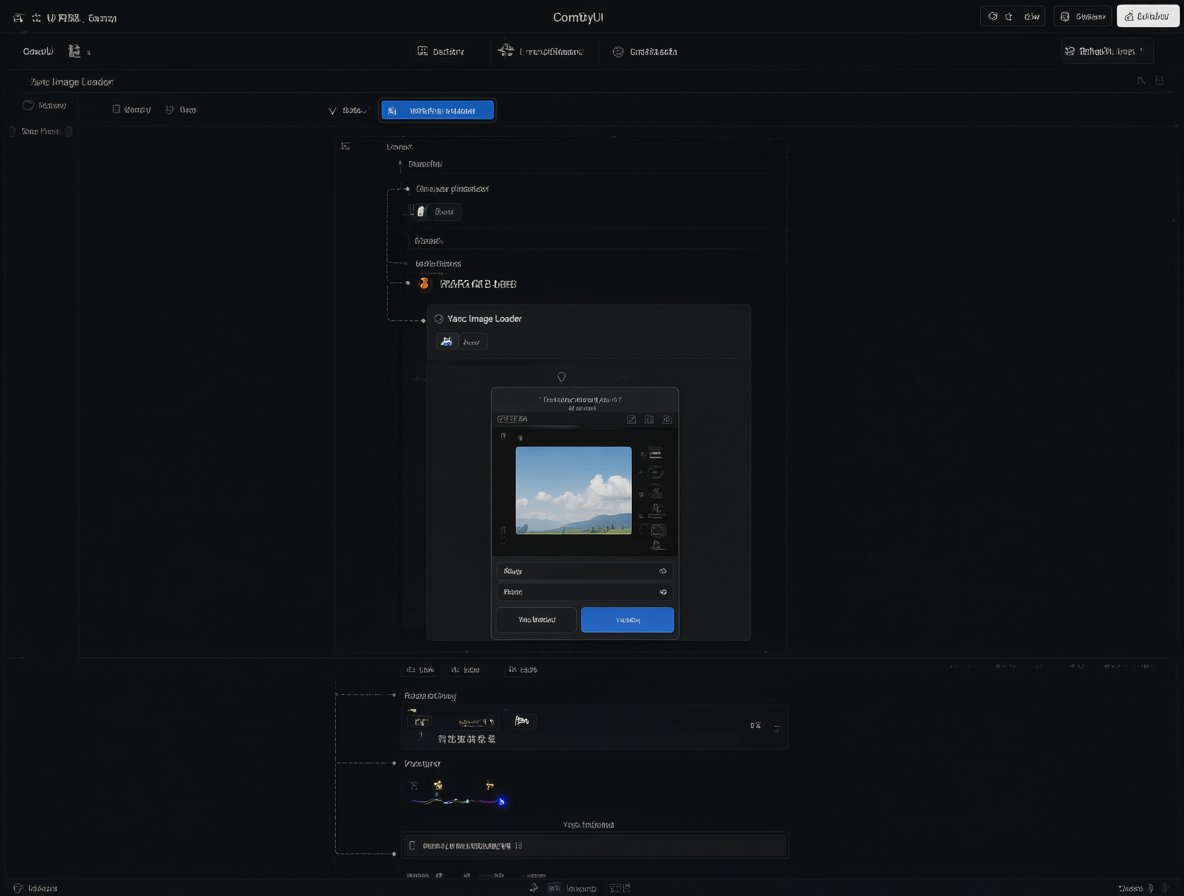
Task: Click the blue button in the Image Loader dialog
Action: click(x=627, y=620)
